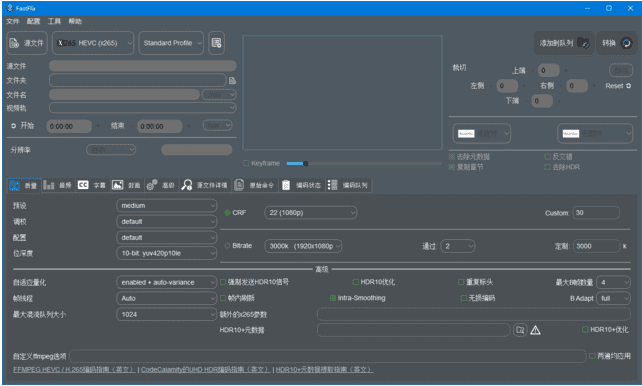The image size is (642, 386).
Task: Open the 文件 menu
Action: (x=13, y=21)
